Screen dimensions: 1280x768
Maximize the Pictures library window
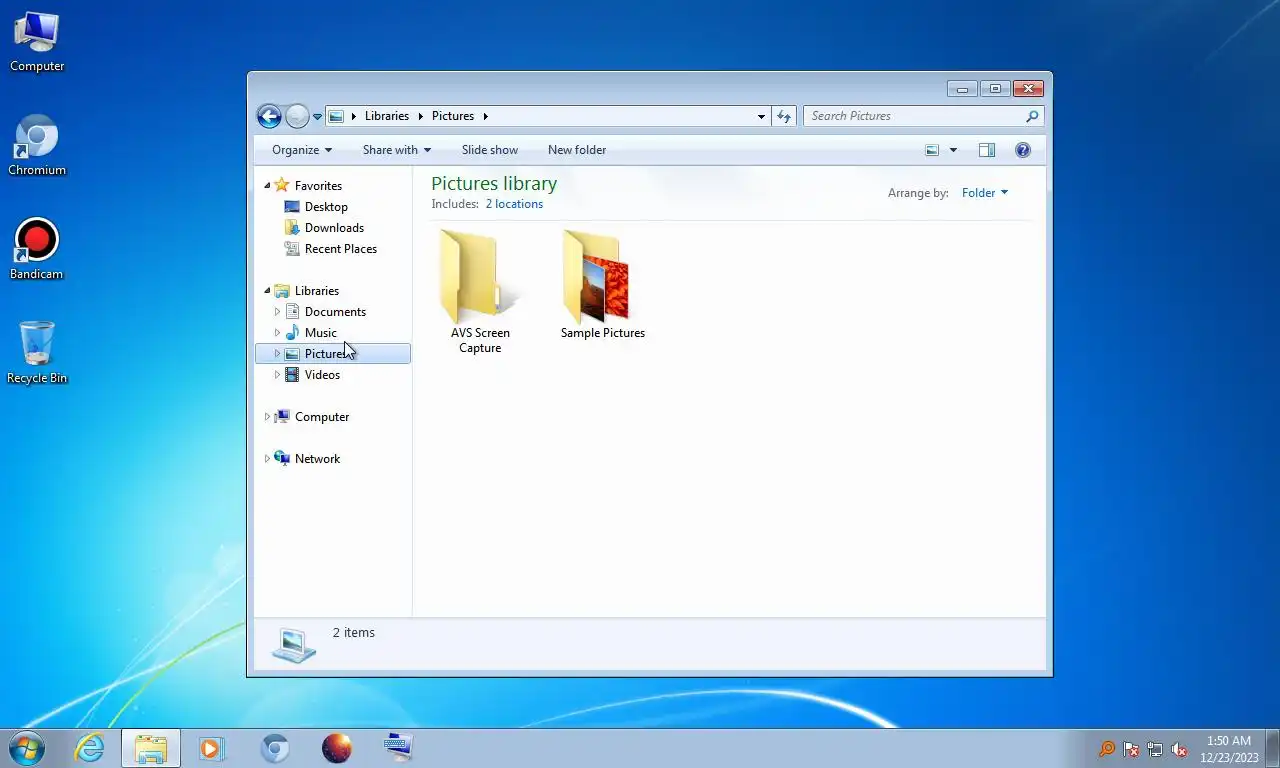[995, 89]
